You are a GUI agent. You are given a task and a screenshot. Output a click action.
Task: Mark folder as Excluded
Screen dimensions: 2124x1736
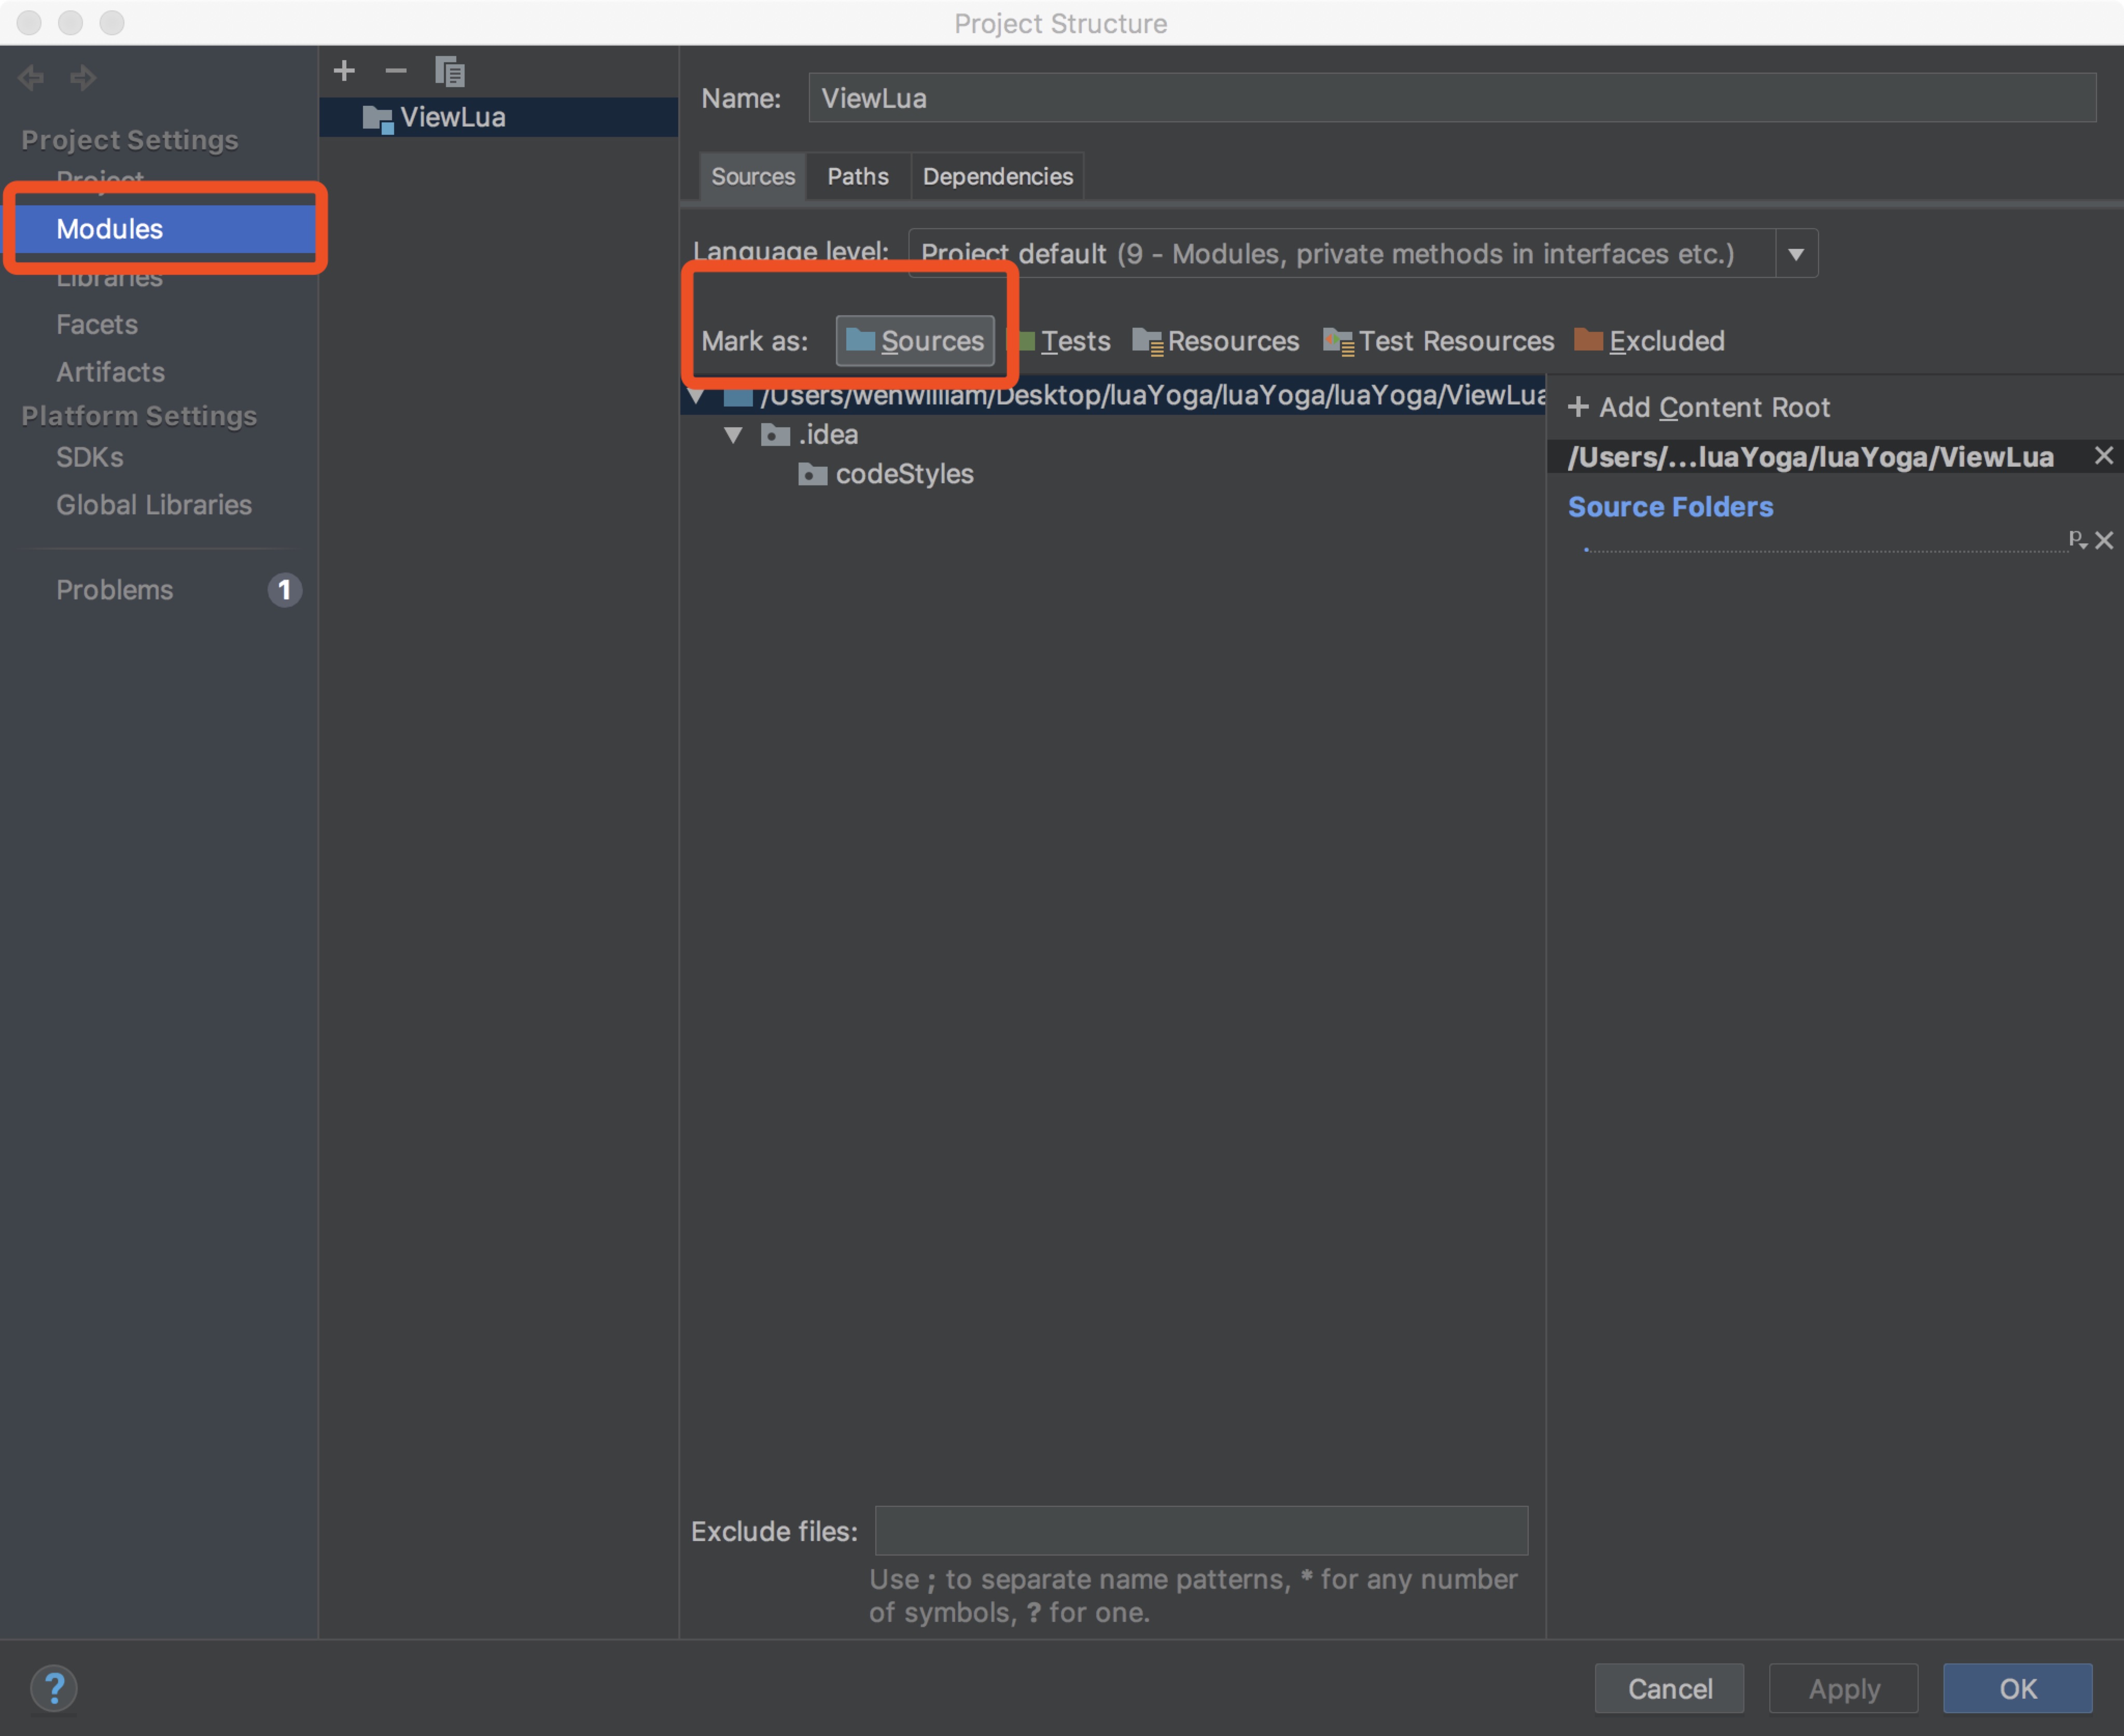click(x=1650, y=341)
